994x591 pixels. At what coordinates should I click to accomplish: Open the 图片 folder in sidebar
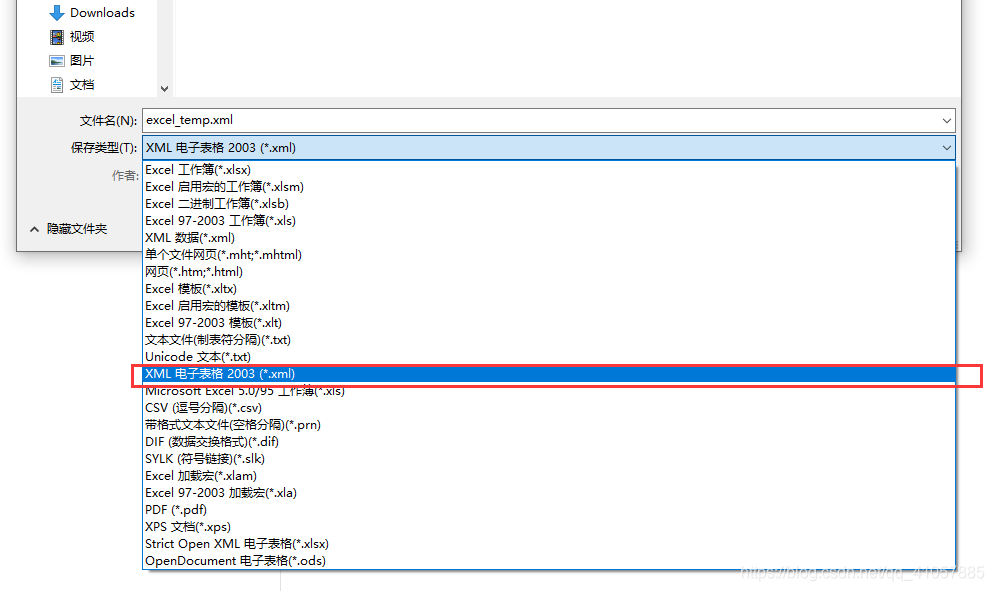coord(82,61)
